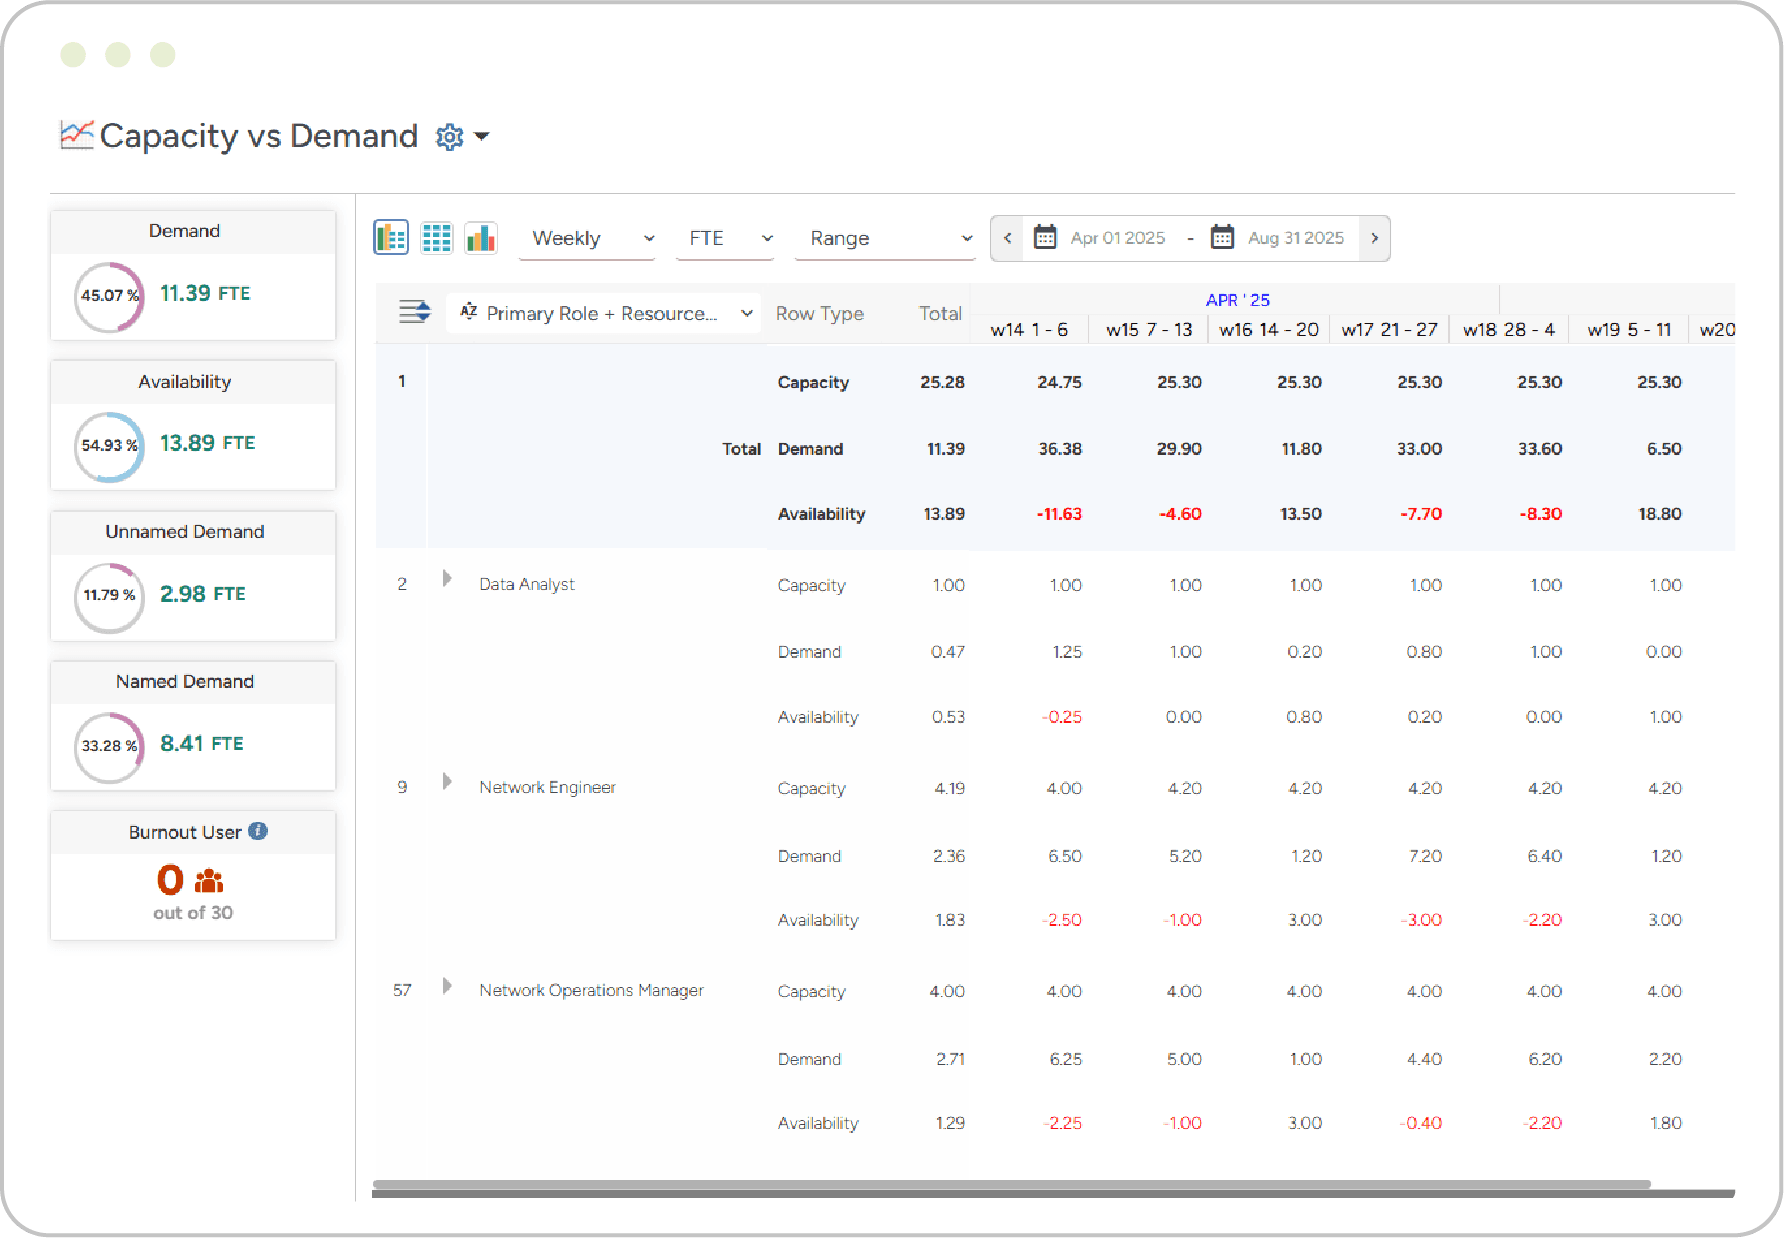
Task: Click the Burnout User info icon
Action: pos(258,831)
